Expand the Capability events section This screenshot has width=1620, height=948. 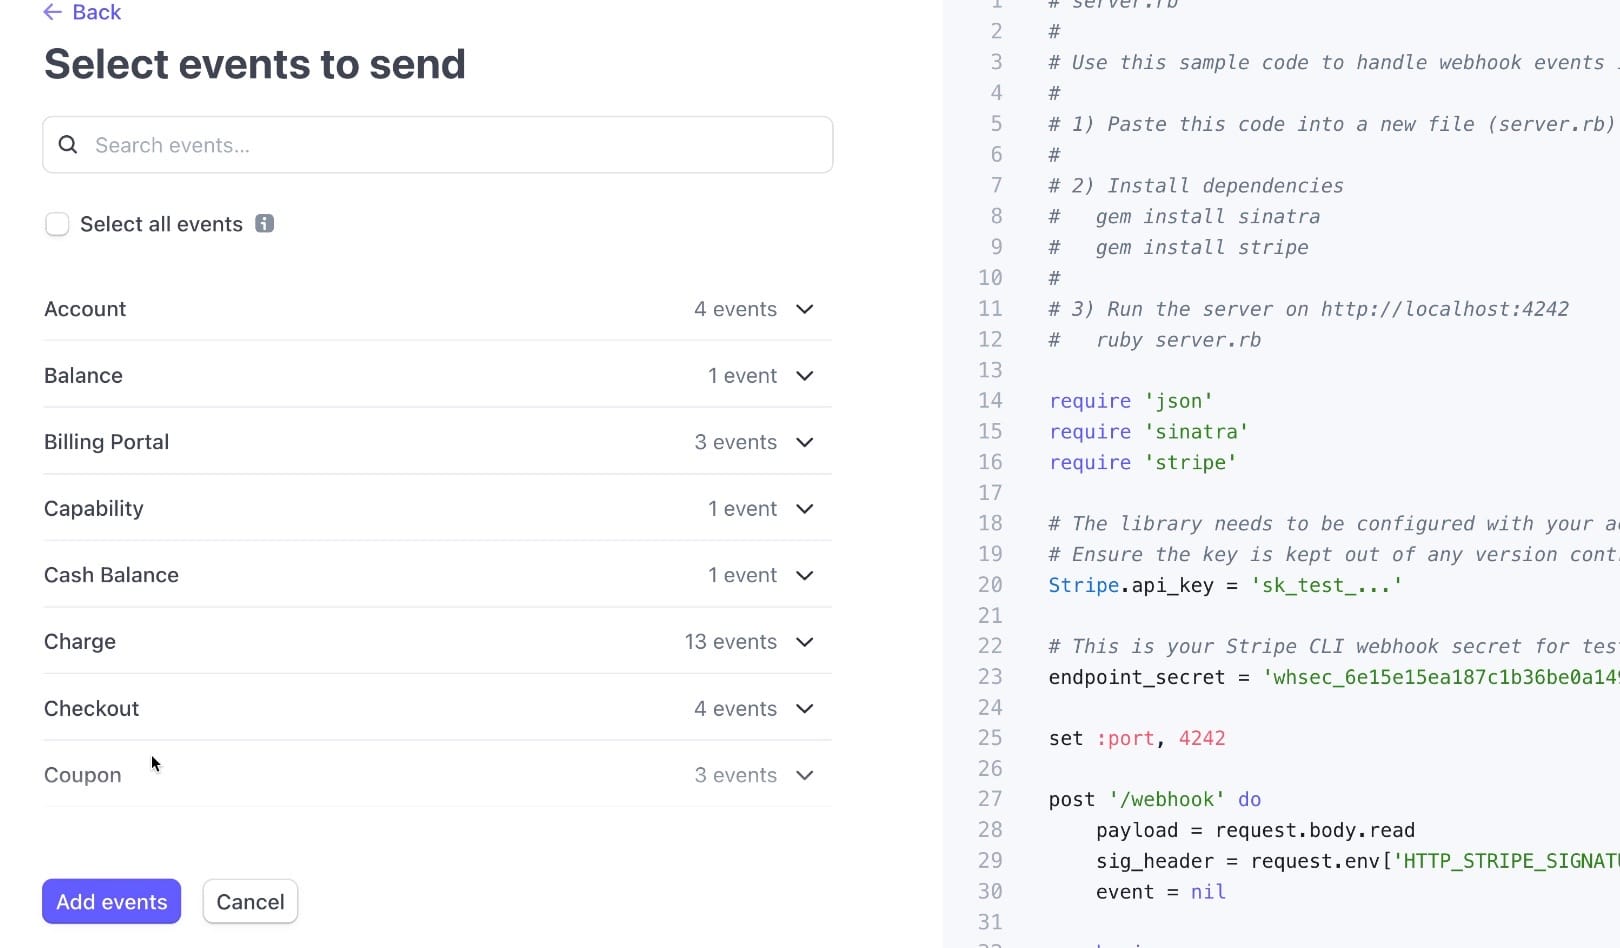click(x=805, y=509)
